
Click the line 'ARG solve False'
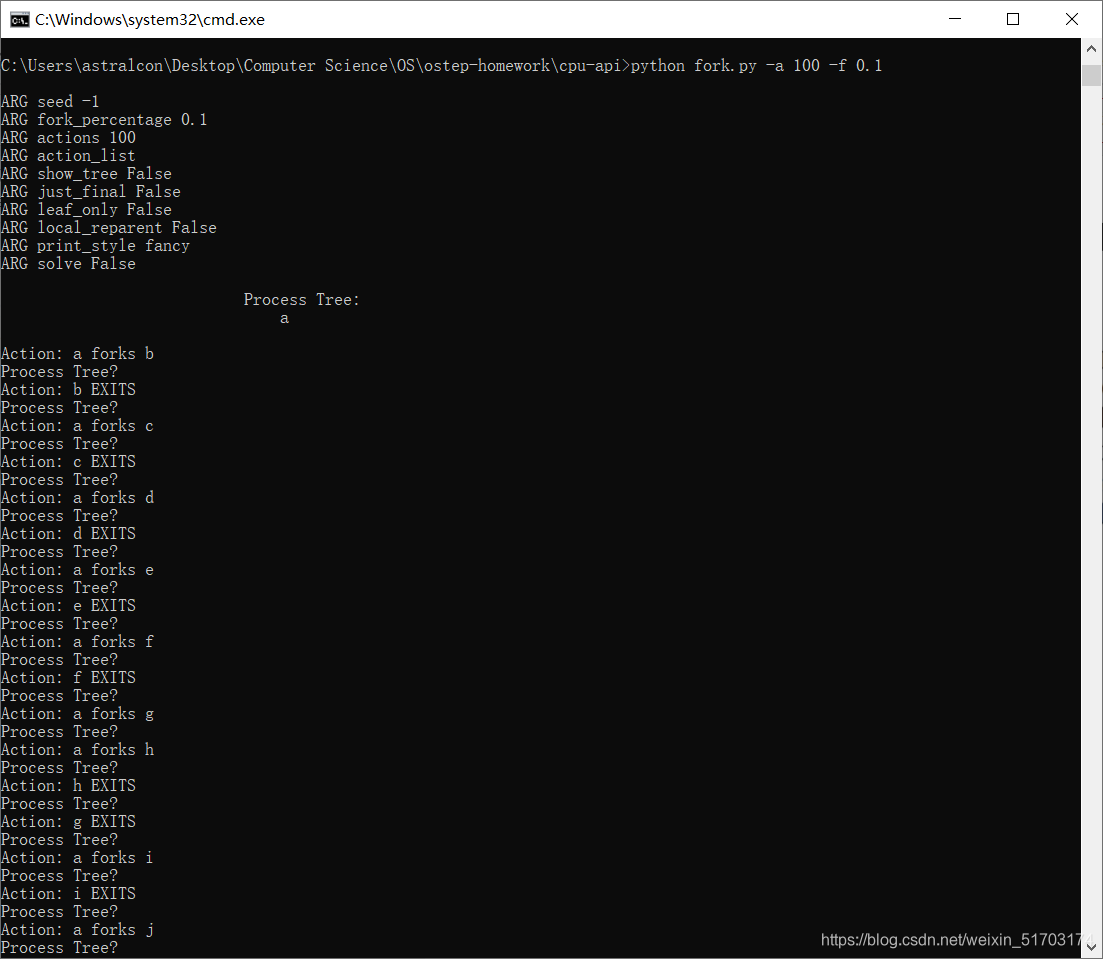(x=68, y=263)
